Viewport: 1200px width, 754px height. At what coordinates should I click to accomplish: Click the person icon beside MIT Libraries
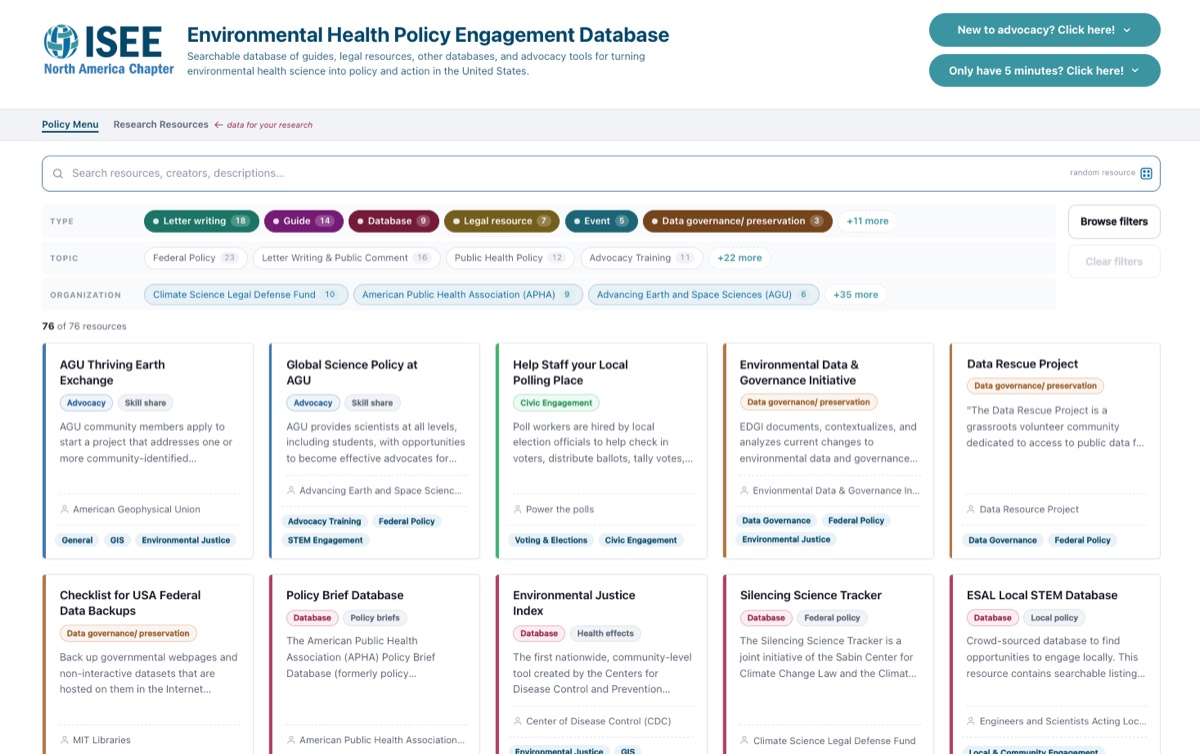[x=64, y=740]
